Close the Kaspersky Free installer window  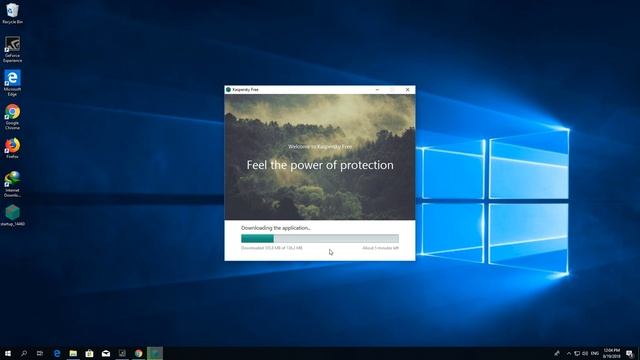coord(407,89)
